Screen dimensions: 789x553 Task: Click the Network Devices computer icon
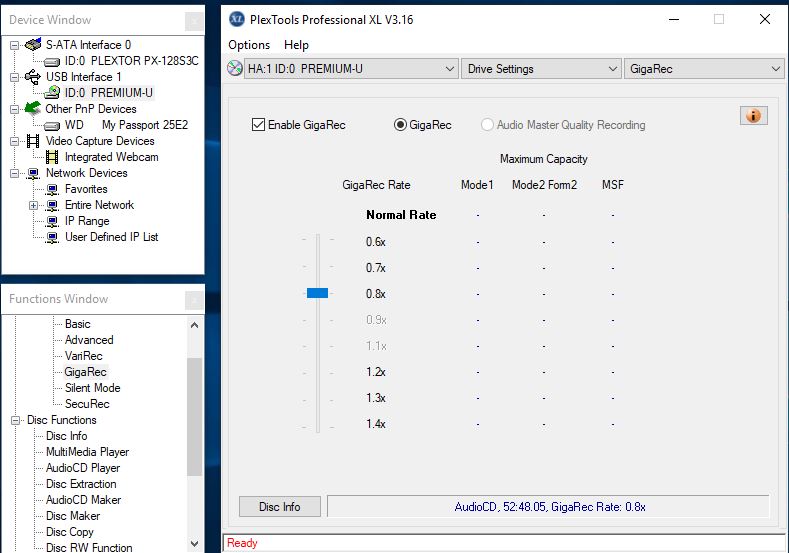click(33, 173)
